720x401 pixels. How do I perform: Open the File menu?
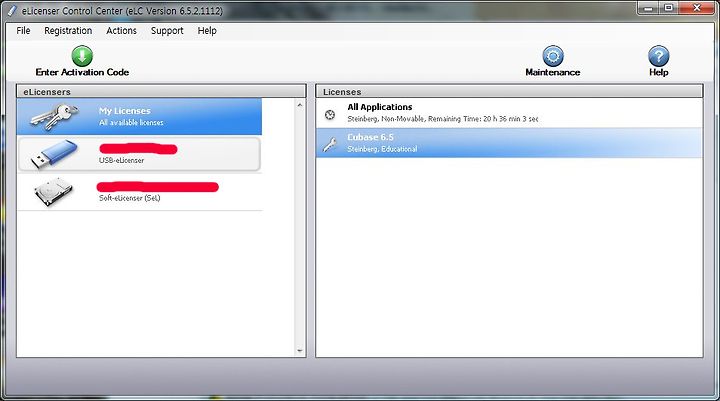click(23, 31)
